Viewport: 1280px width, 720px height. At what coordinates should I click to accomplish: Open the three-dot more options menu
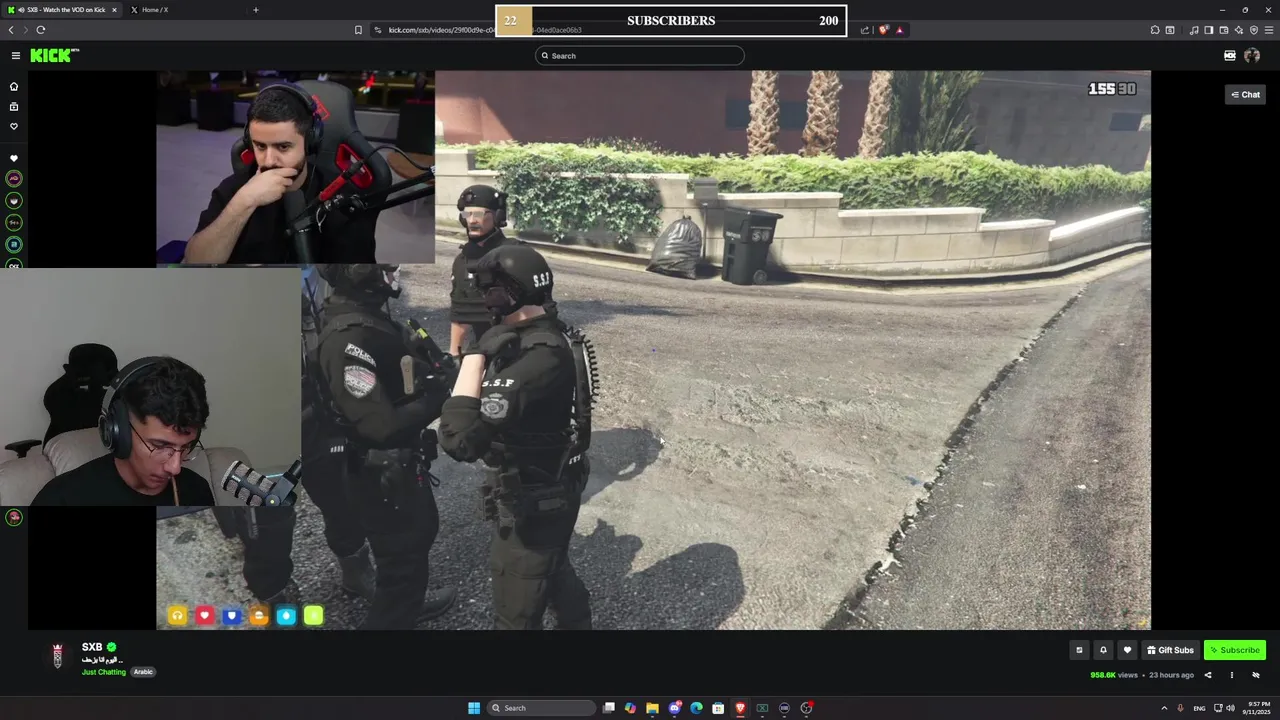pos(1232,675)
